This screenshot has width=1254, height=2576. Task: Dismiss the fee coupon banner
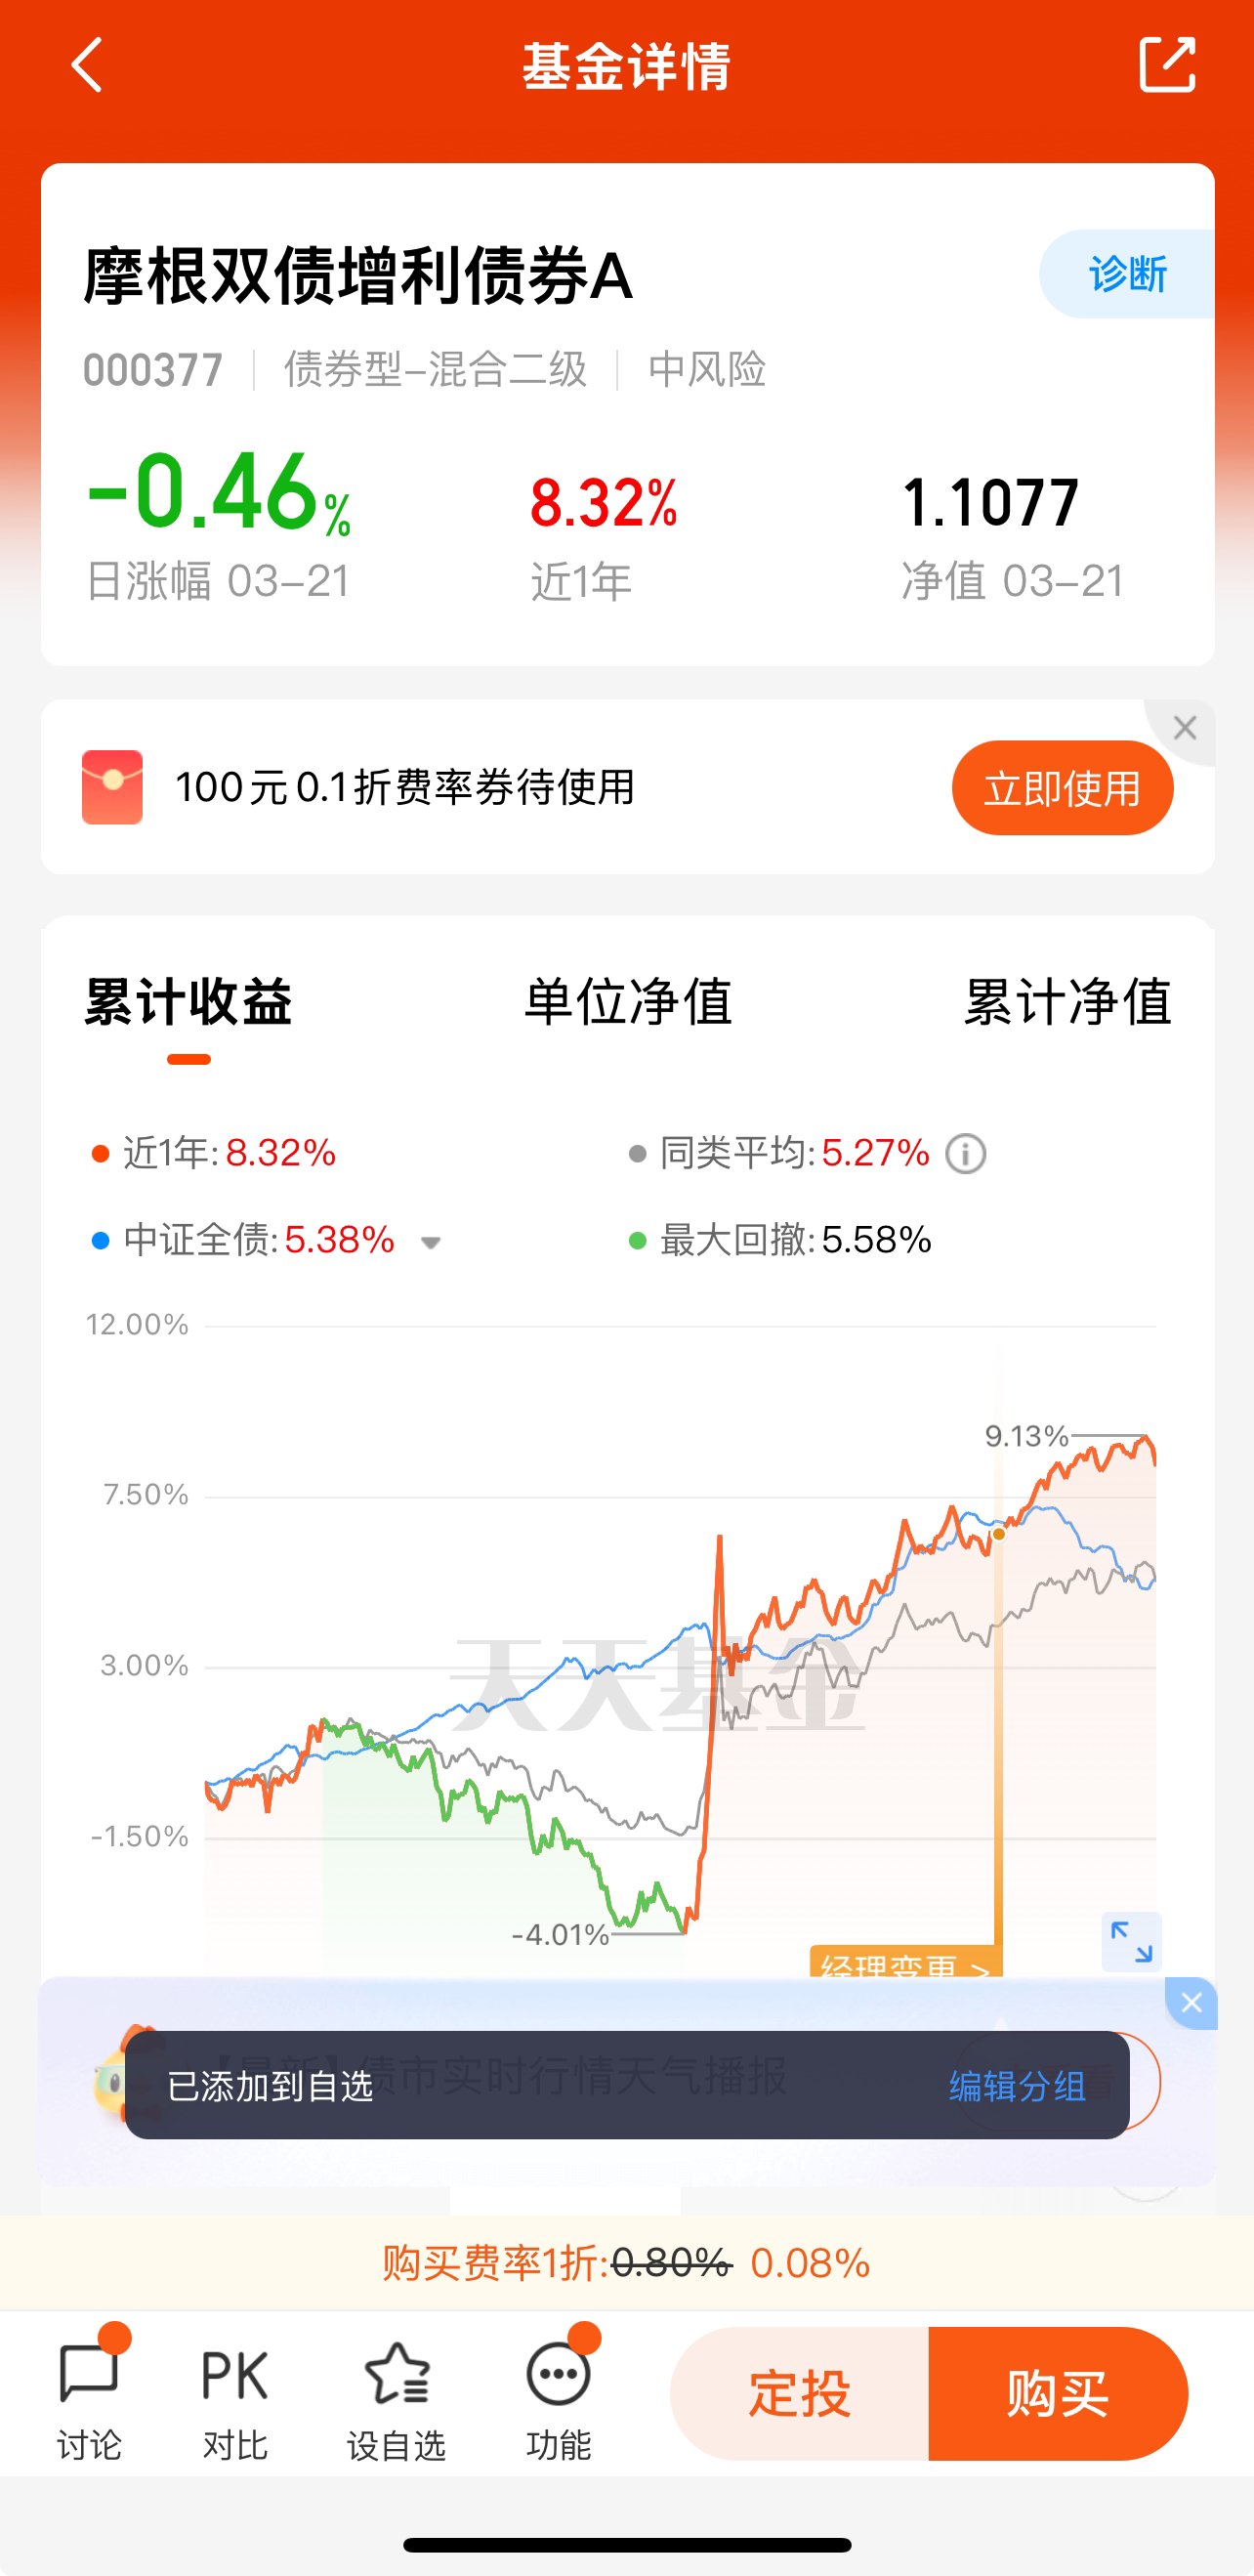tap(1185, 728)
